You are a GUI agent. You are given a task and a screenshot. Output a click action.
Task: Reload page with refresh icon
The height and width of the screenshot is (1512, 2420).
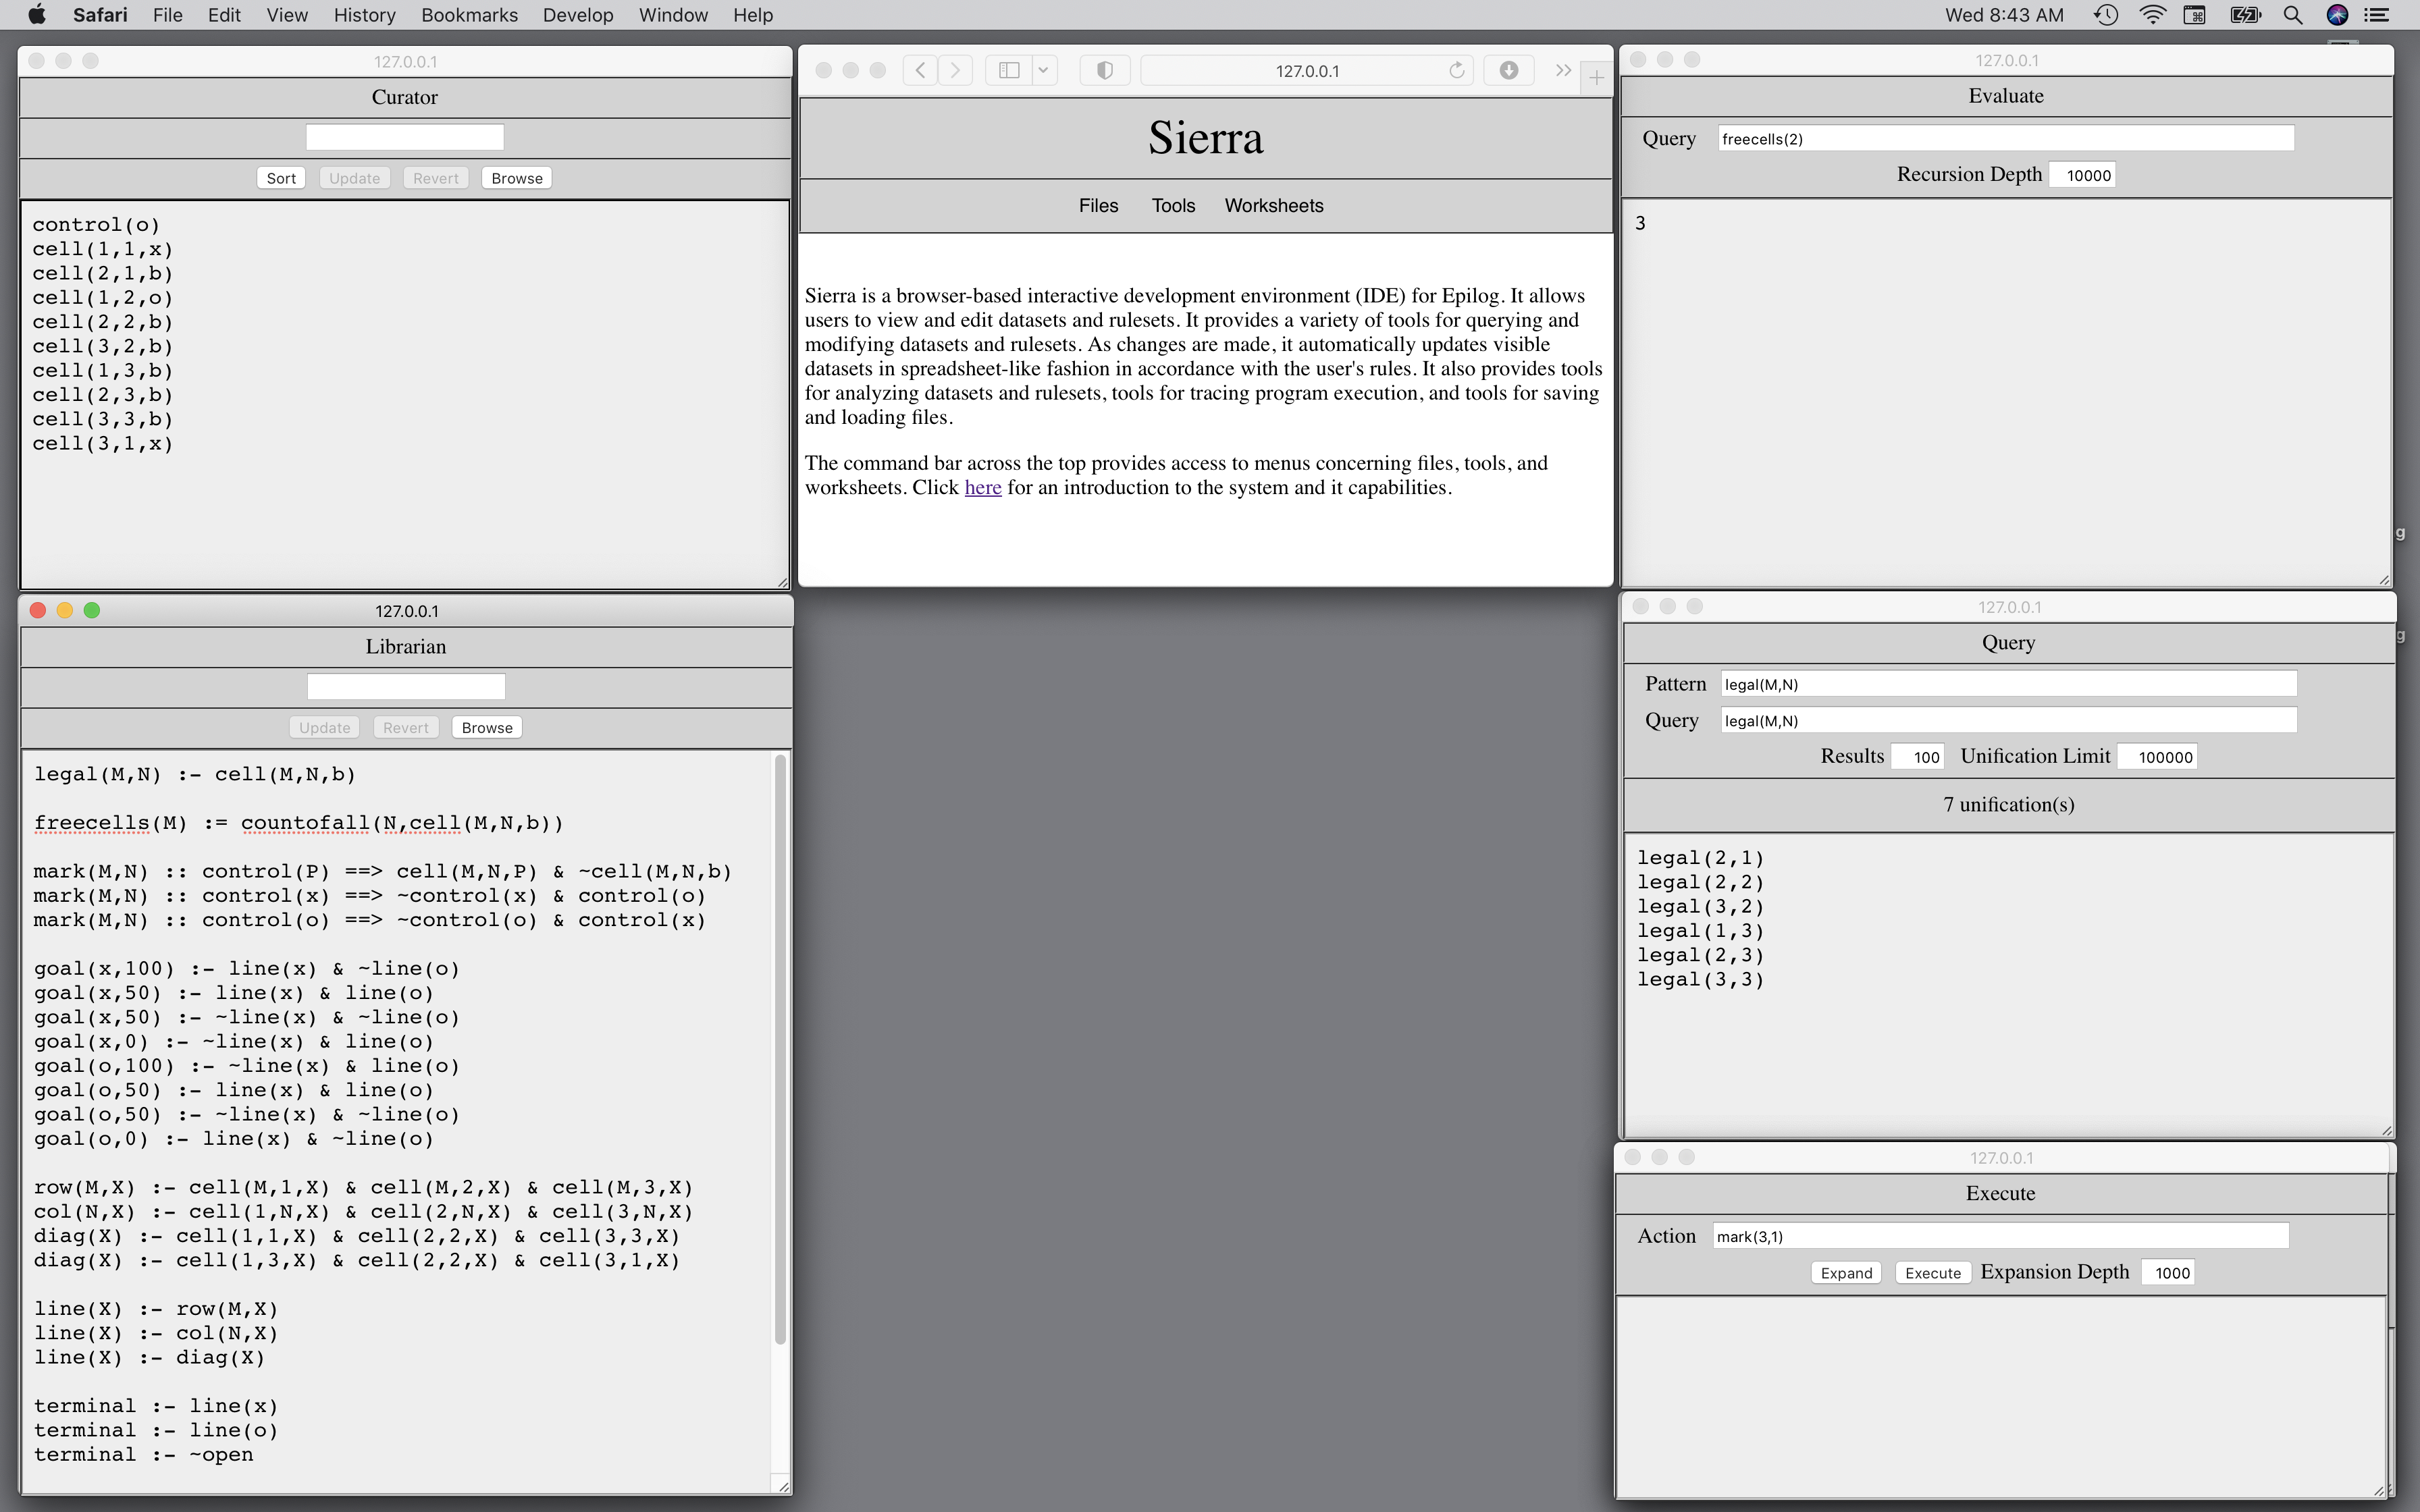1456,71
